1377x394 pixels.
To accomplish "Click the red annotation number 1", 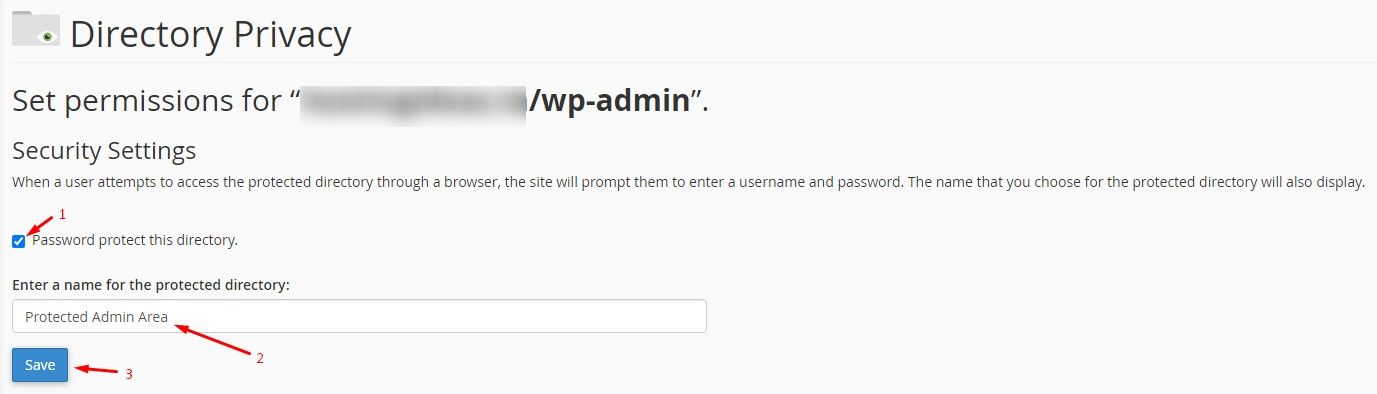I will (x=61, y=214).
